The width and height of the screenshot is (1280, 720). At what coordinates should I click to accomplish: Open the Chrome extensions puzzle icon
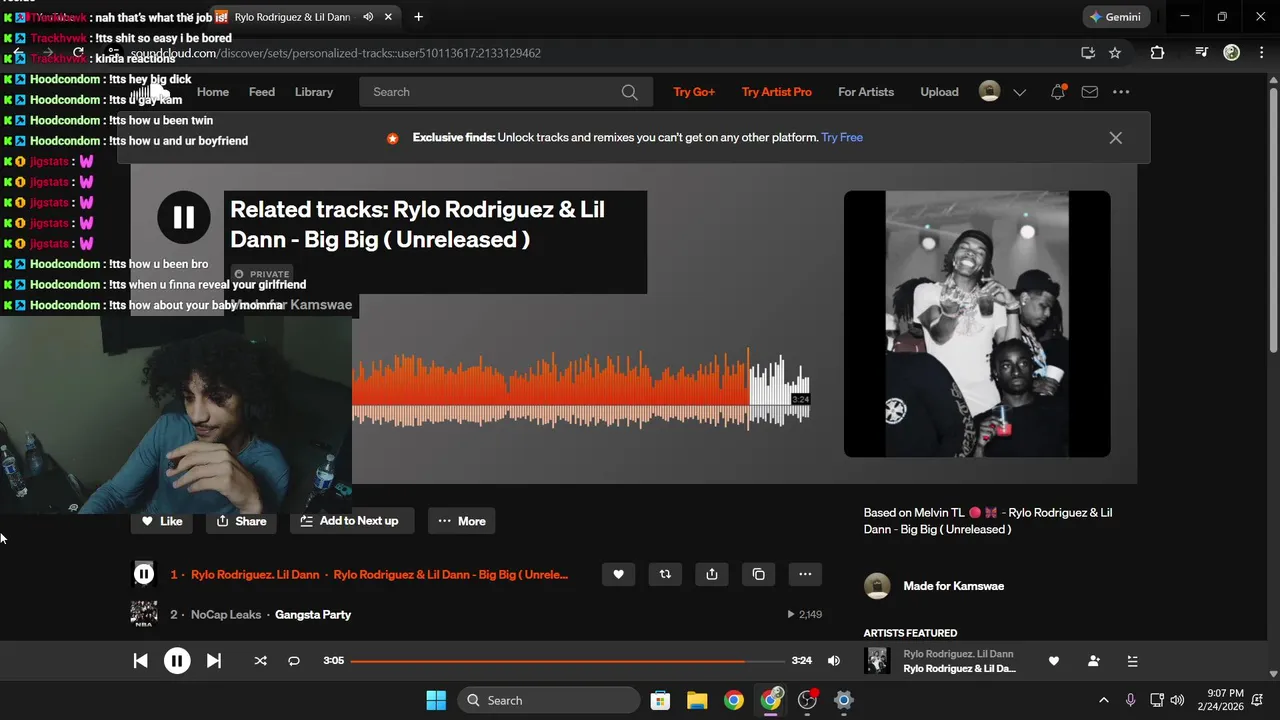(1157, 53)
